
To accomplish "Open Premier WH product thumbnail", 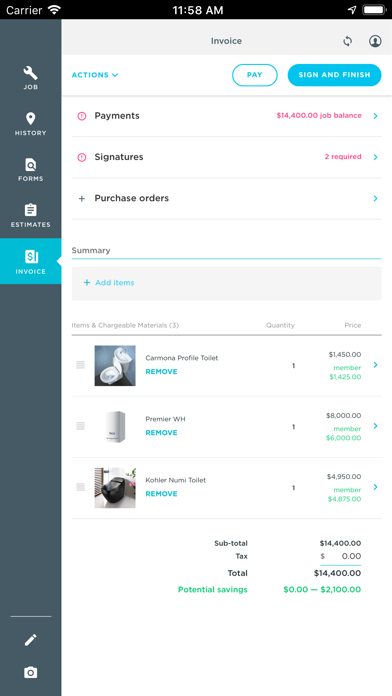I will pos(115,427).
